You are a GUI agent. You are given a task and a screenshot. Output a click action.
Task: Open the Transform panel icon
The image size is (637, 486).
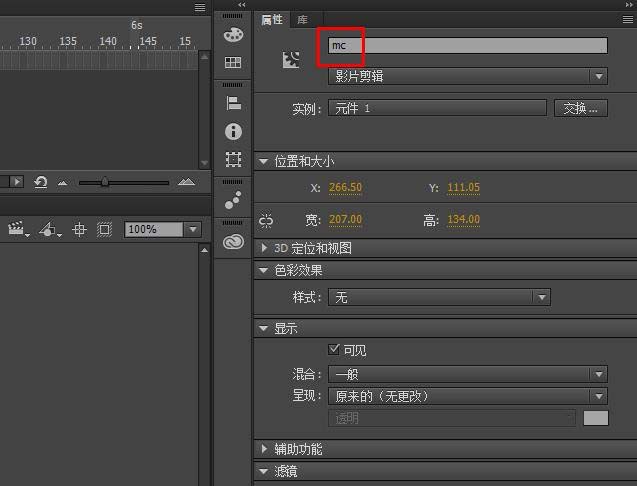pos(233,159)
